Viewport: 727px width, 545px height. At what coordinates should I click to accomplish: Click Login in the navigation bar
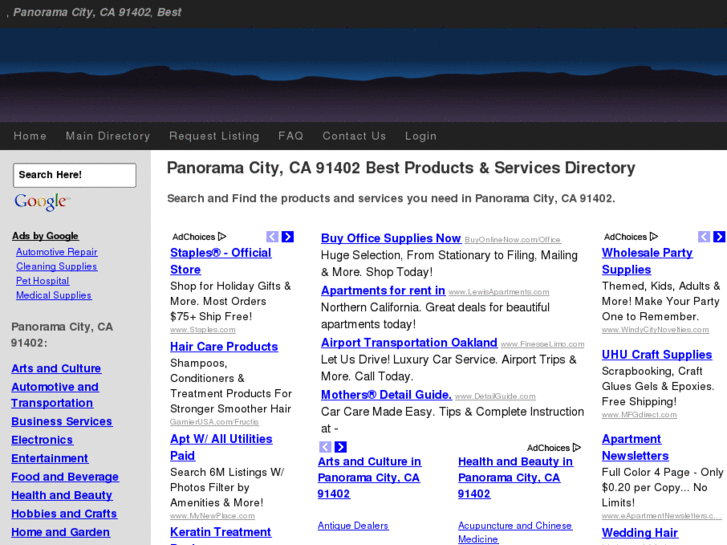point(421,136)
